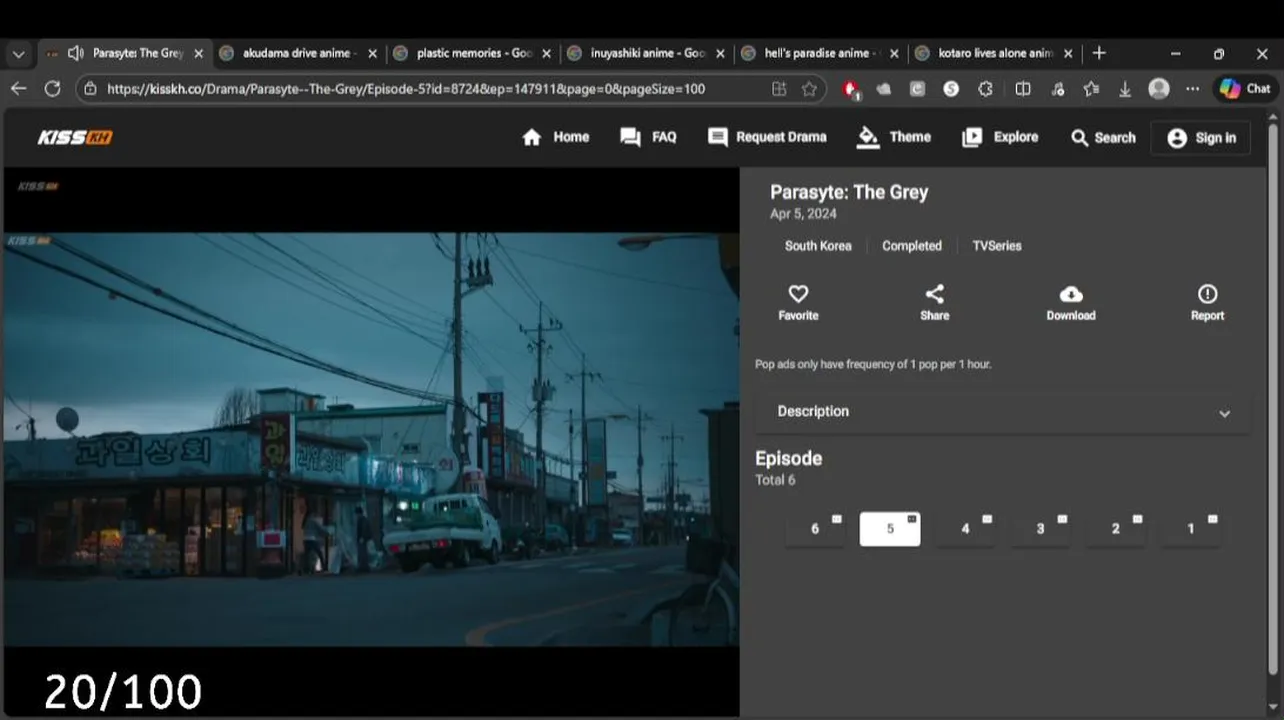Click the Sign in button
Image resolution: width=1284 pixels, height=720 pixels.
[x=1201, y=138]
